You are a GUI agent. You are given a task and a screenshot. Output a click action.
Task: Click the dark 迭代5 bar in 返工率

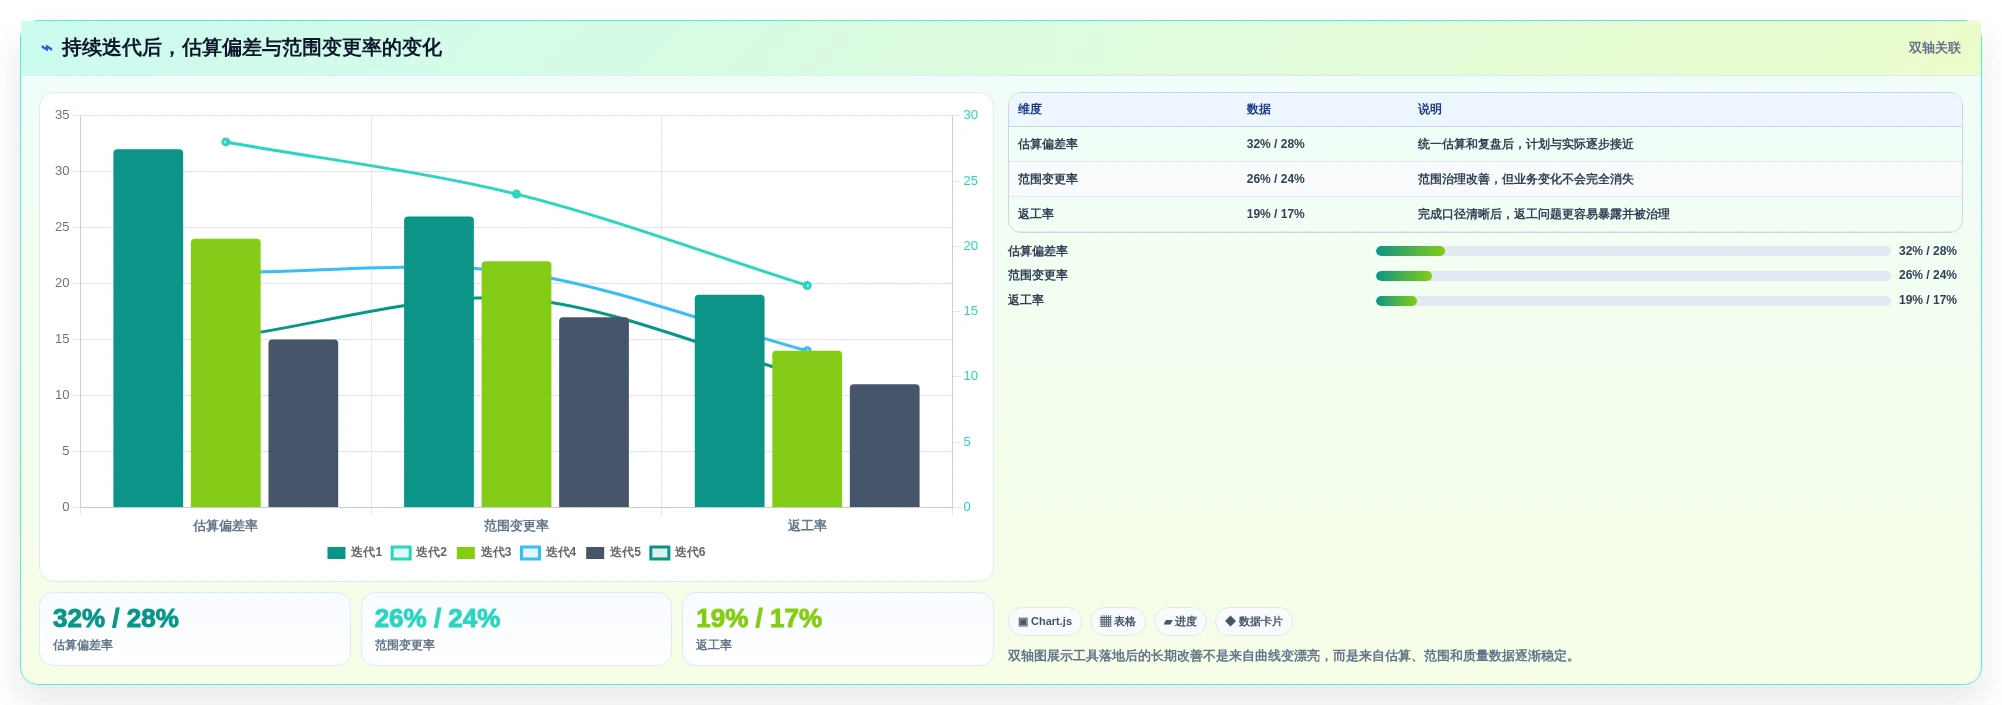click(884, 445)
